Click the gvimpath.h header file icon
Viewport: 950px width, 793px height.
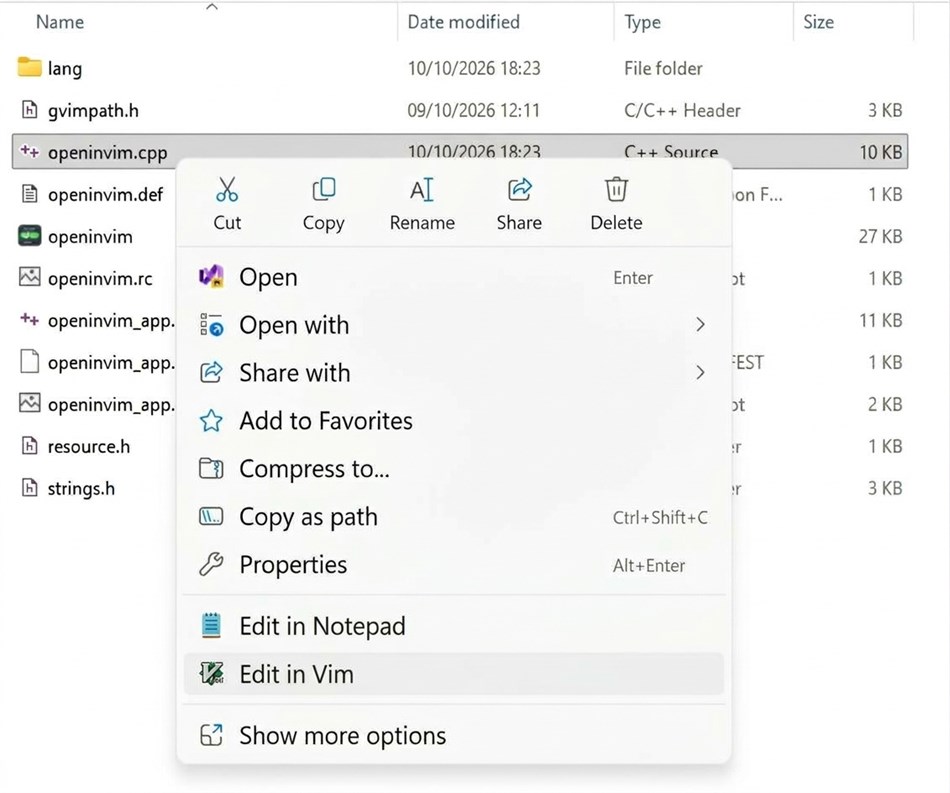click(x=29, y=110)
